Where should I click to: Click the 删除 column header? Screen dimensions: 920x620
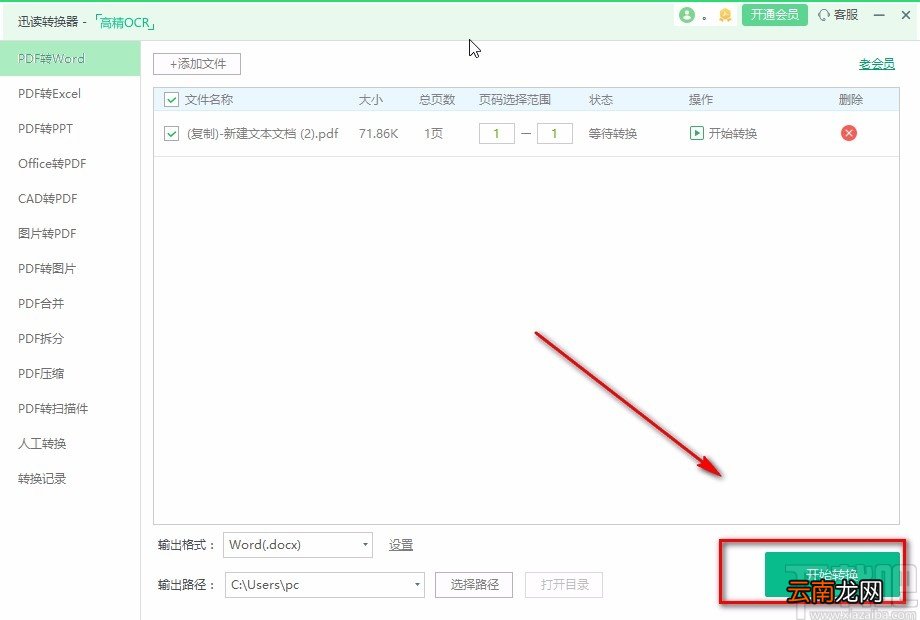850,100
